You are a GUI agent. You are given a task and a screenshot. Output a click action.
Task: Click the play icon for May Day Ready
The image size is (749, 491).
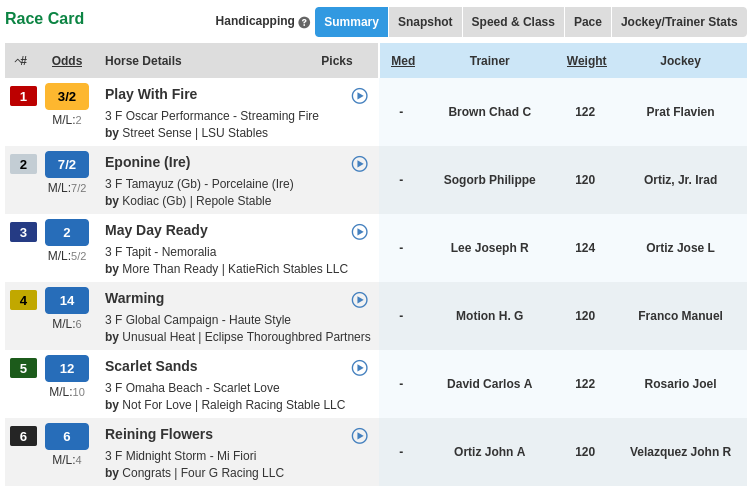(360, 232)
